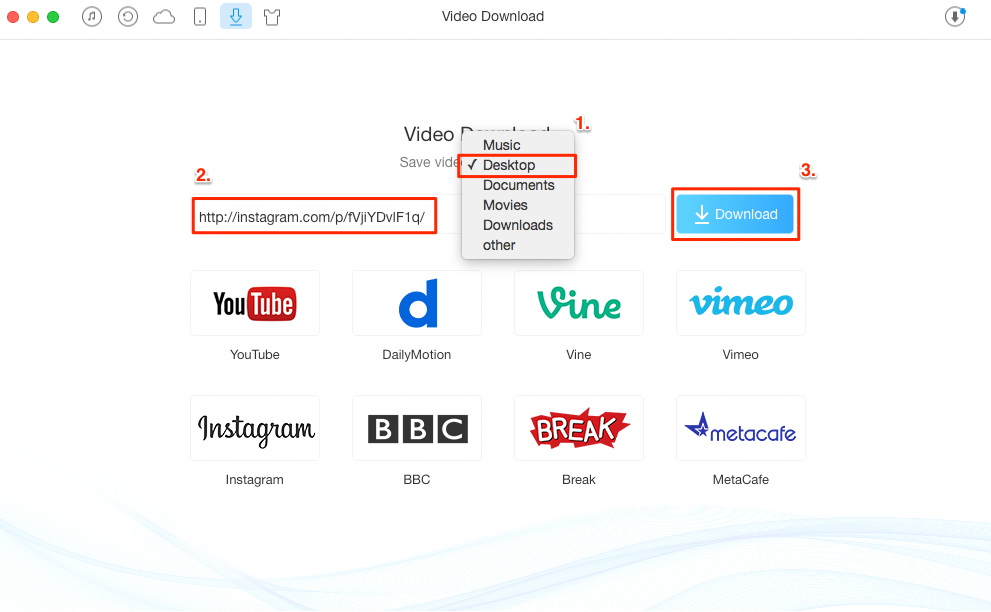991x612 pixels.
Task: Click the YouTube logo tile
Action: 255,303
